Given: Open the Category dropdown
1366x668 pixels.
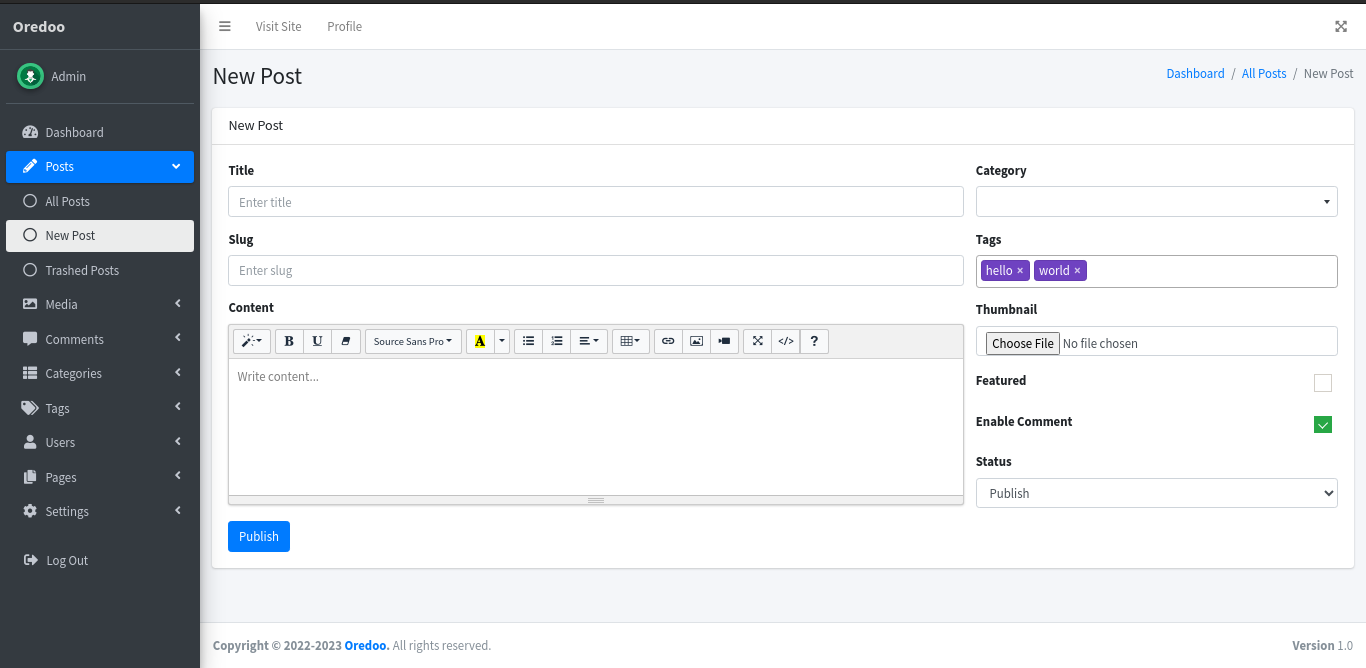Looking at the screenshot, I should 1156,202.
